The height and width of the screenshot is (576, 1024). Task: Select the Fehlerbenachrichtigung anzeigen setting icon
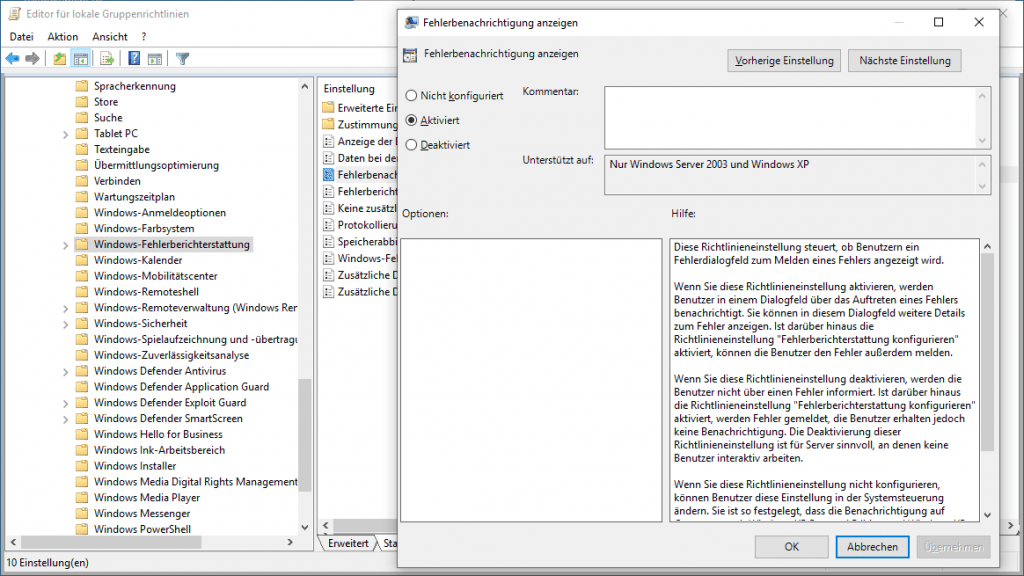click(330, 174)
